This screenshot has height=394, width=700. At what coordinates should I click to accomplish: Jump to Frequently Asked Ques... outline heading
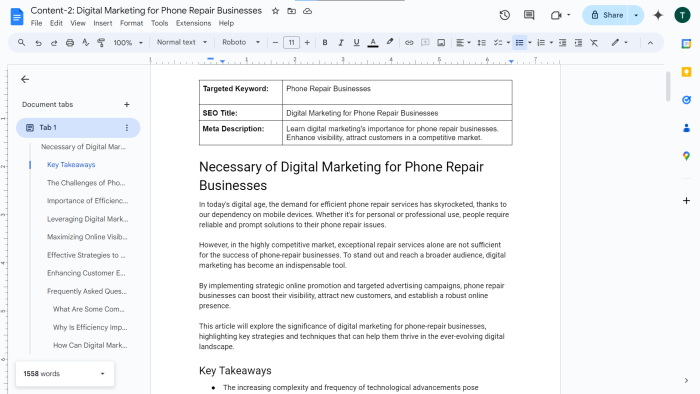[x=87, y=291]
